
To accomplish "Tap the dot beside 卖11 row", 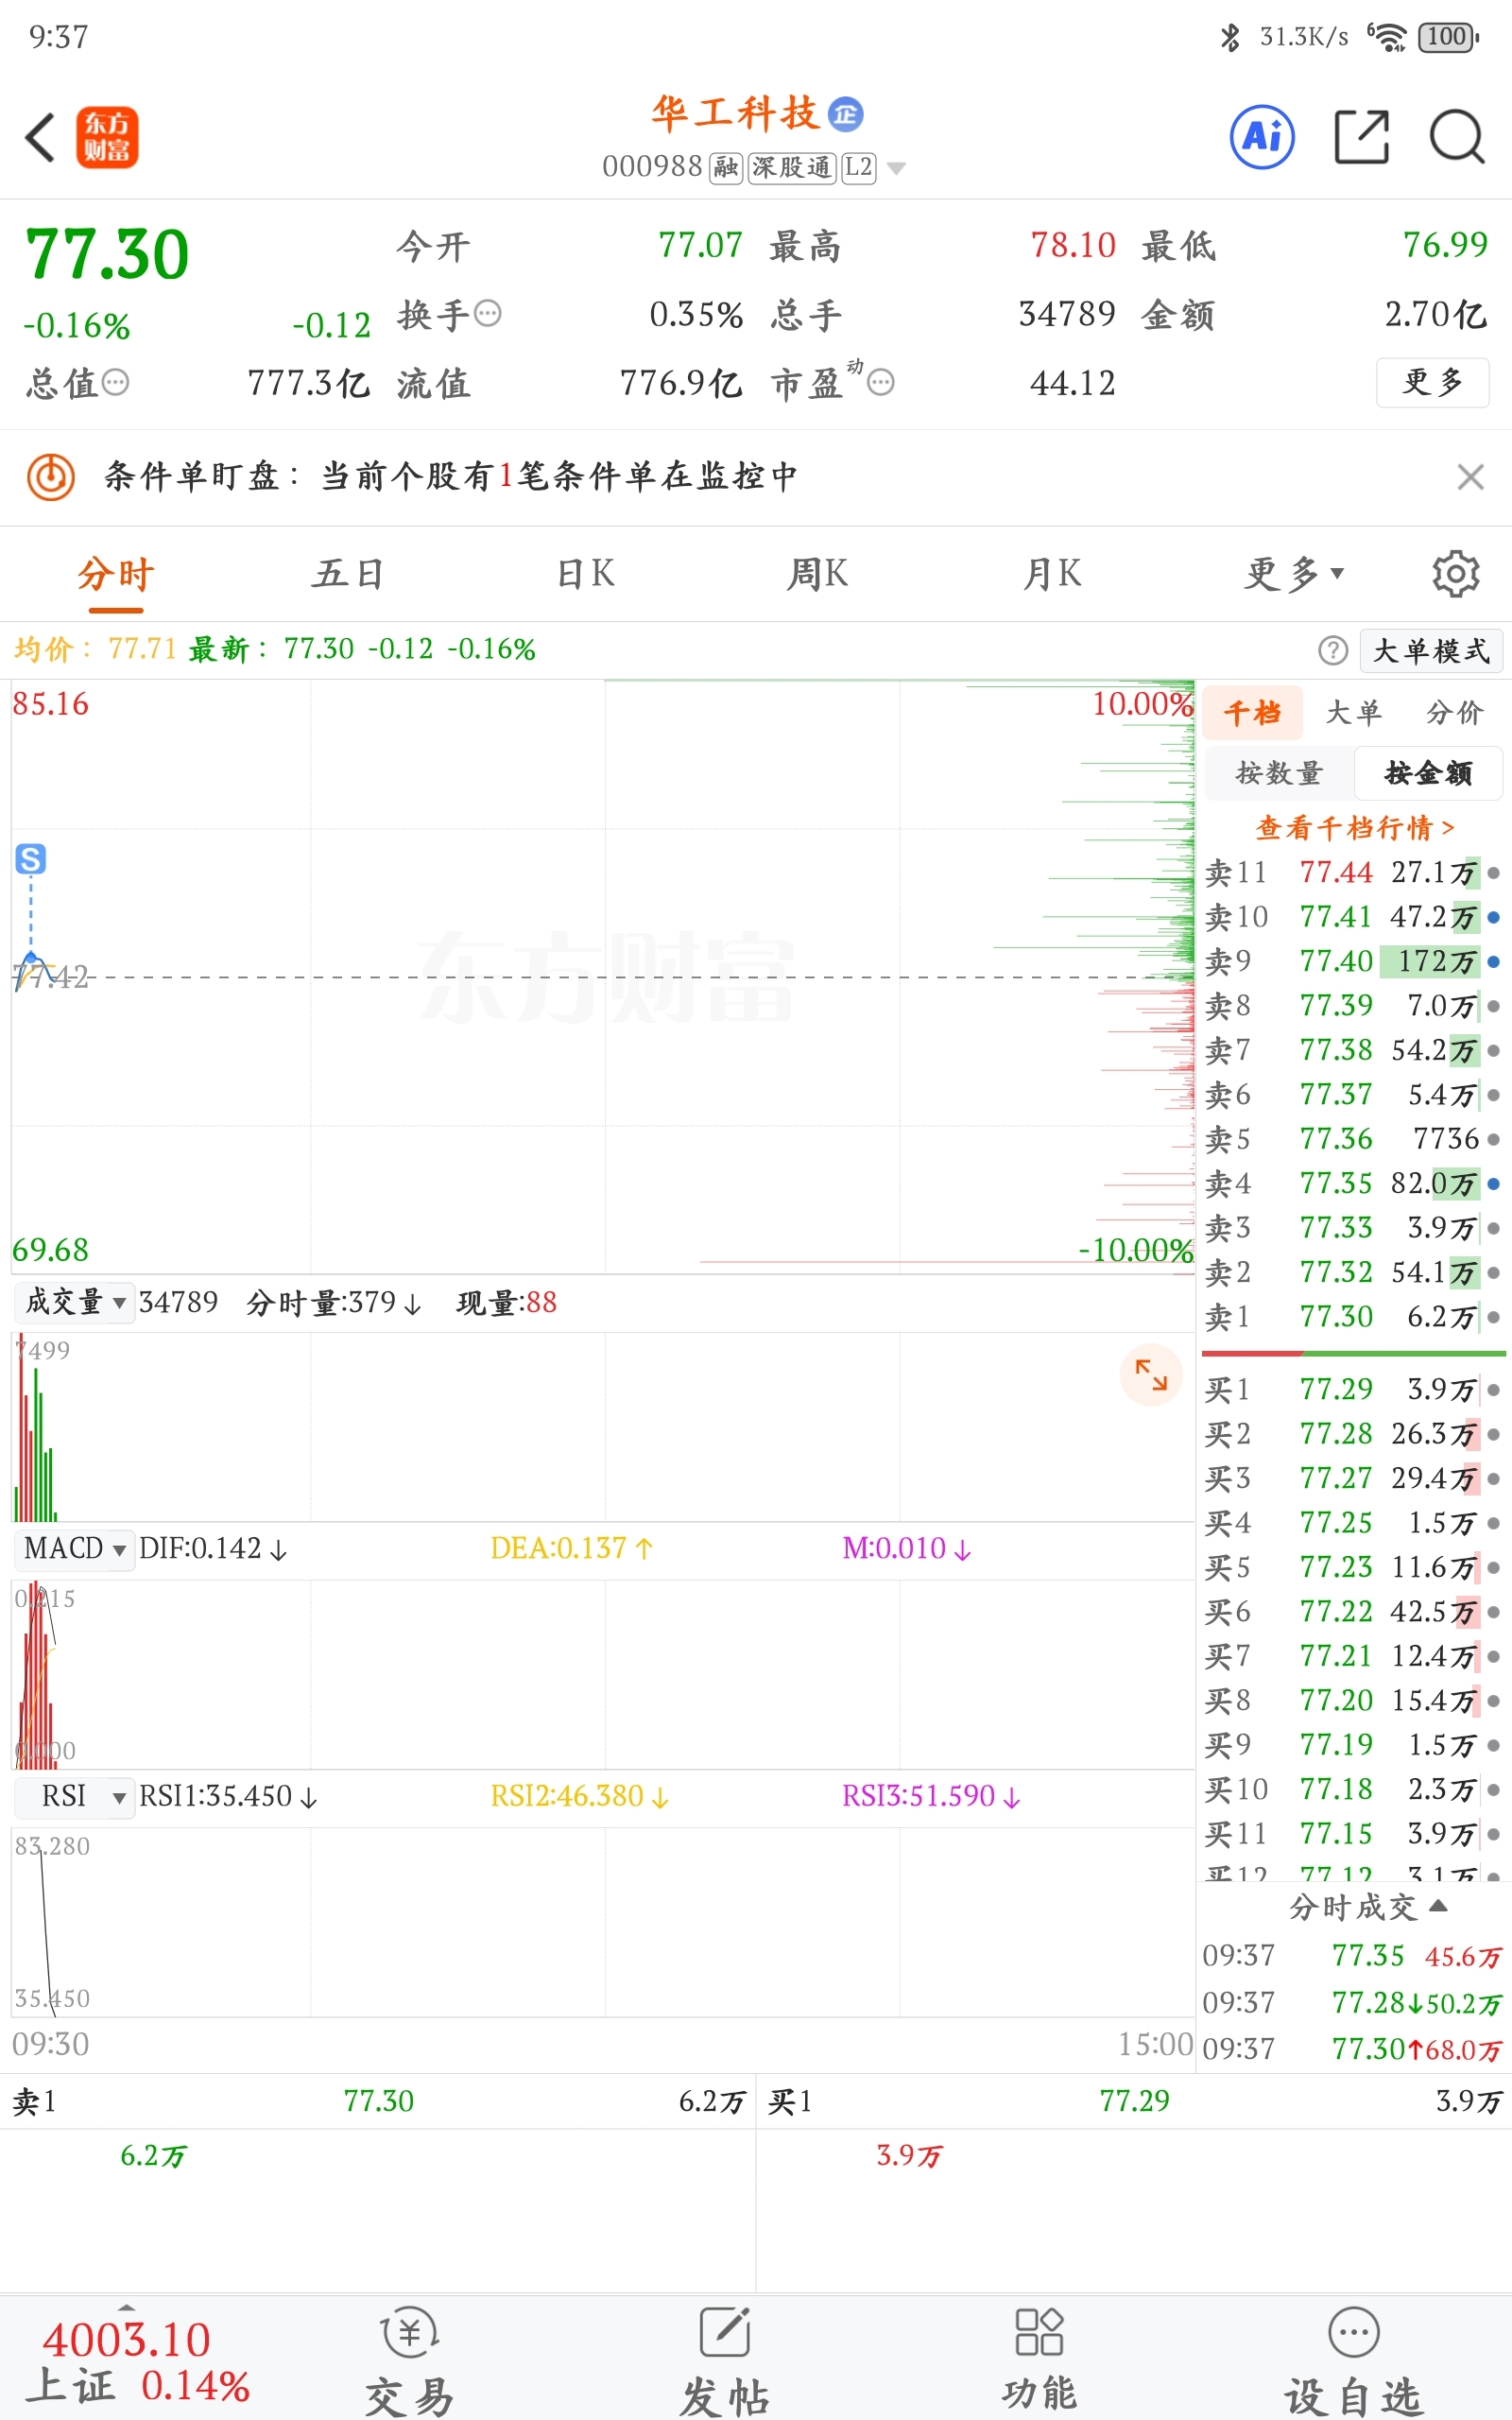I will click(1493, 872).
